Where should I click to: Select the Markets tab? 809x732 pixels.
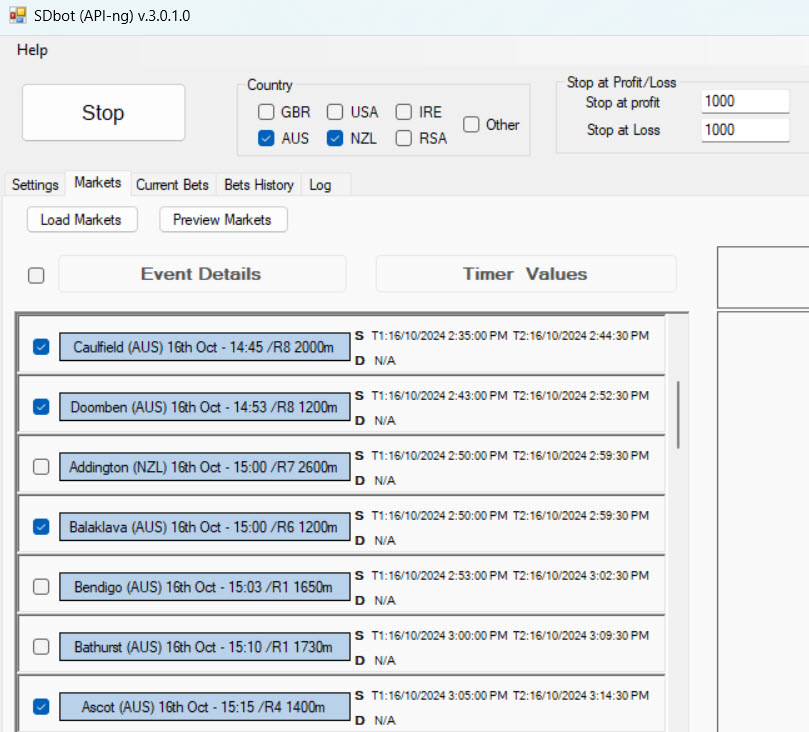coord(98,183)
